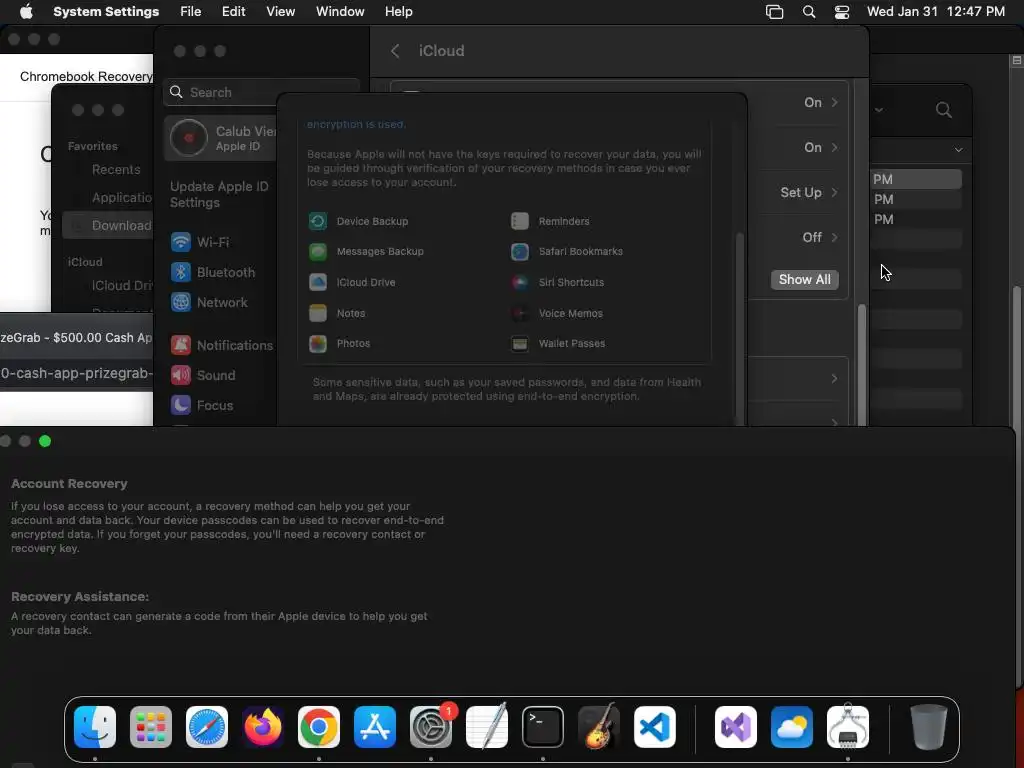
Task: Select Recents in Finder sidebar
Action: (x=116, y=170)
